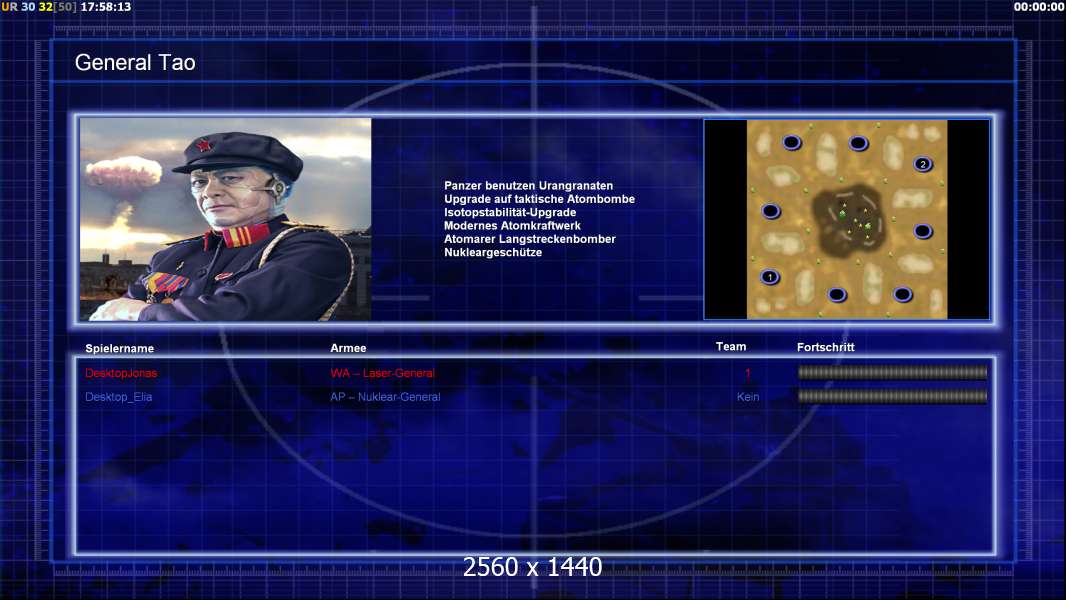
Task: Click the 'Team' column header
Action: click(731, 347)
